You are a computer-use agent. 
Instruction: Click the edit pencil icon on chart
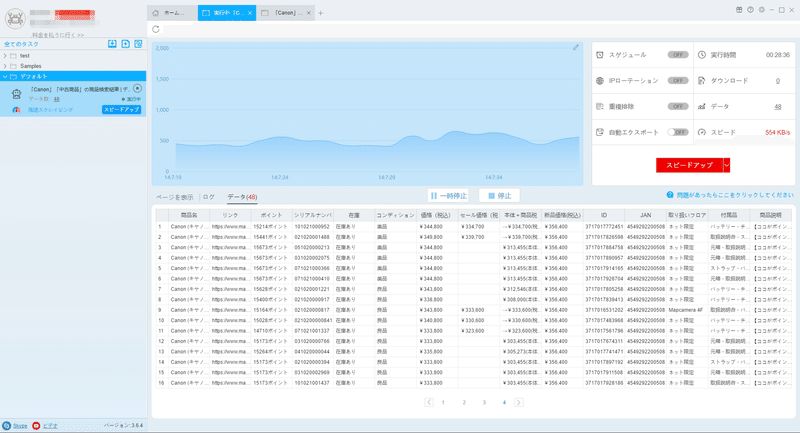576,47
